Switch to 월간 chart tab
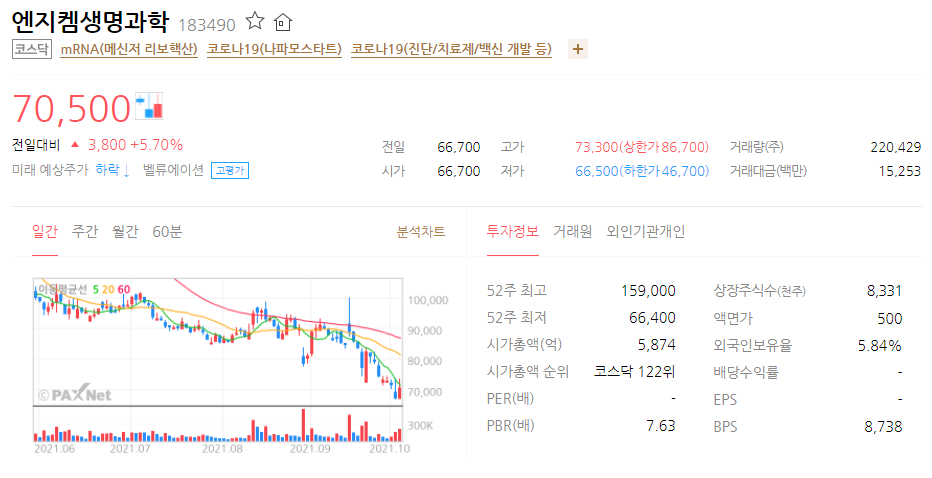The image size is (932, 478). (x=125, y=231)
